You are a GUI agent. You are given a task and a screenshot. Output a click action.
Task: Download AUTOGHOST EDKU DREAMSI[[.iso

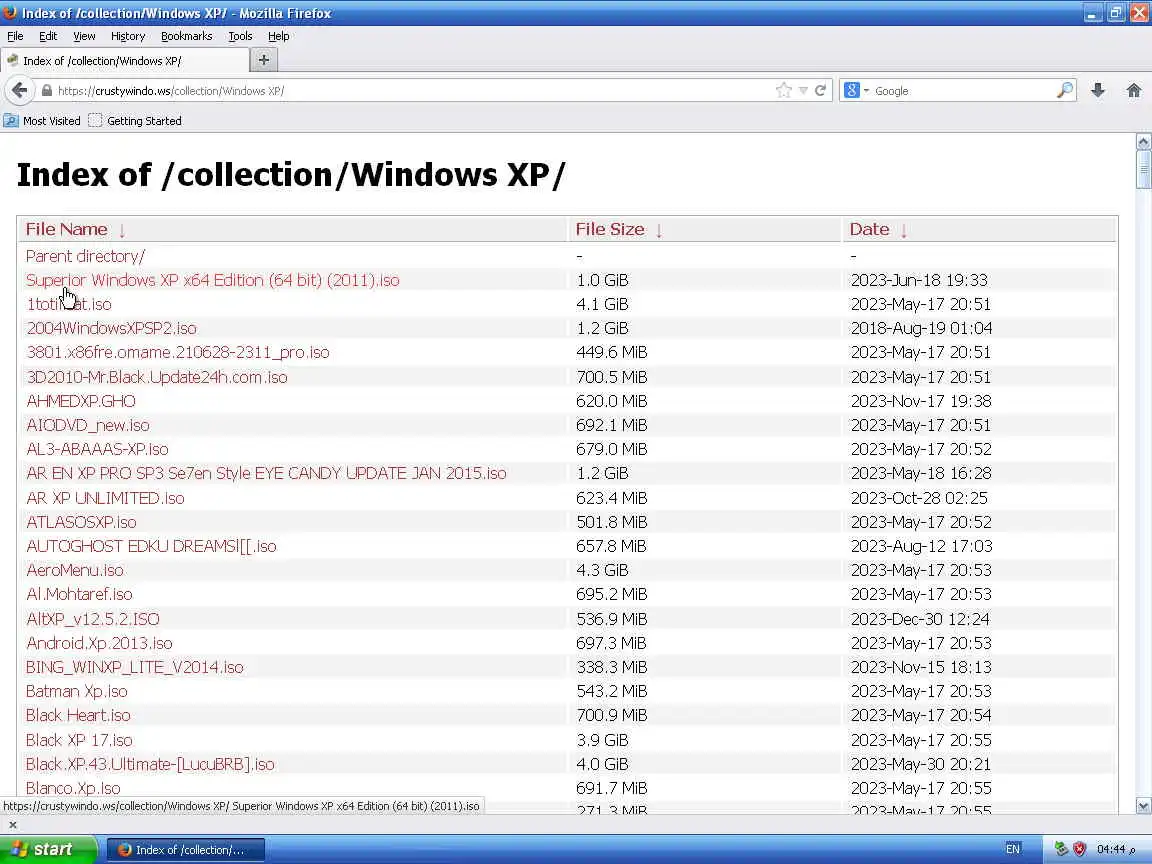(x=151, y=546)
